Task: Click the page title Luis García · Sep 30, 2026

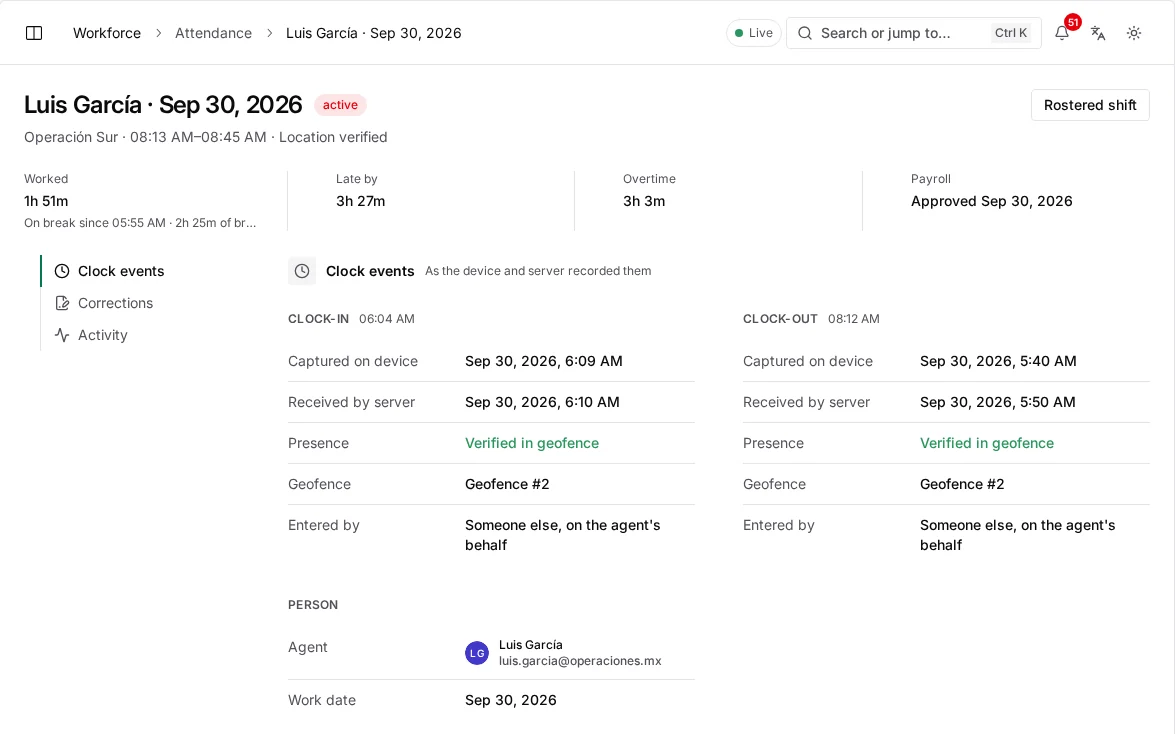Action: [163, 105]
